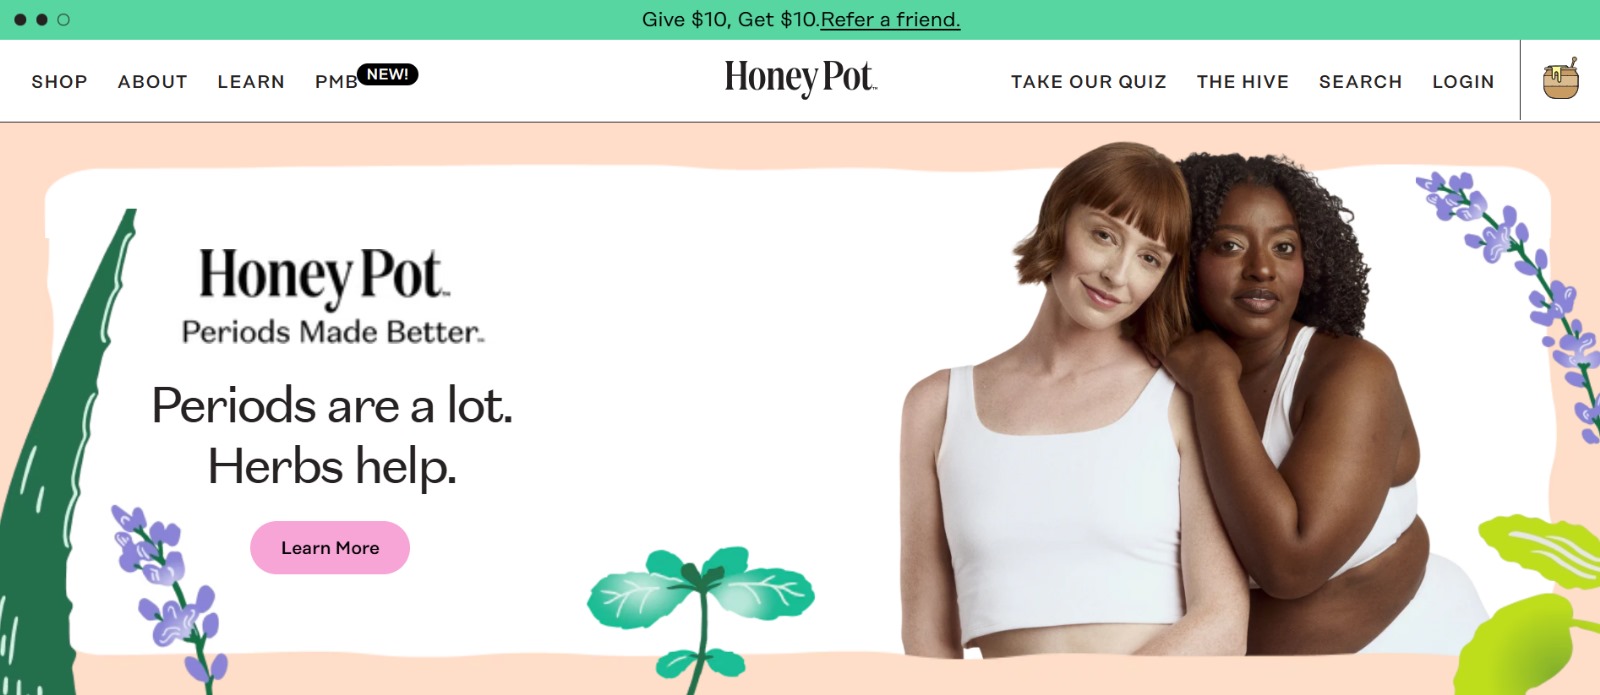
Task: Click the hollow third window dot
Action: (x=64, y=19)
